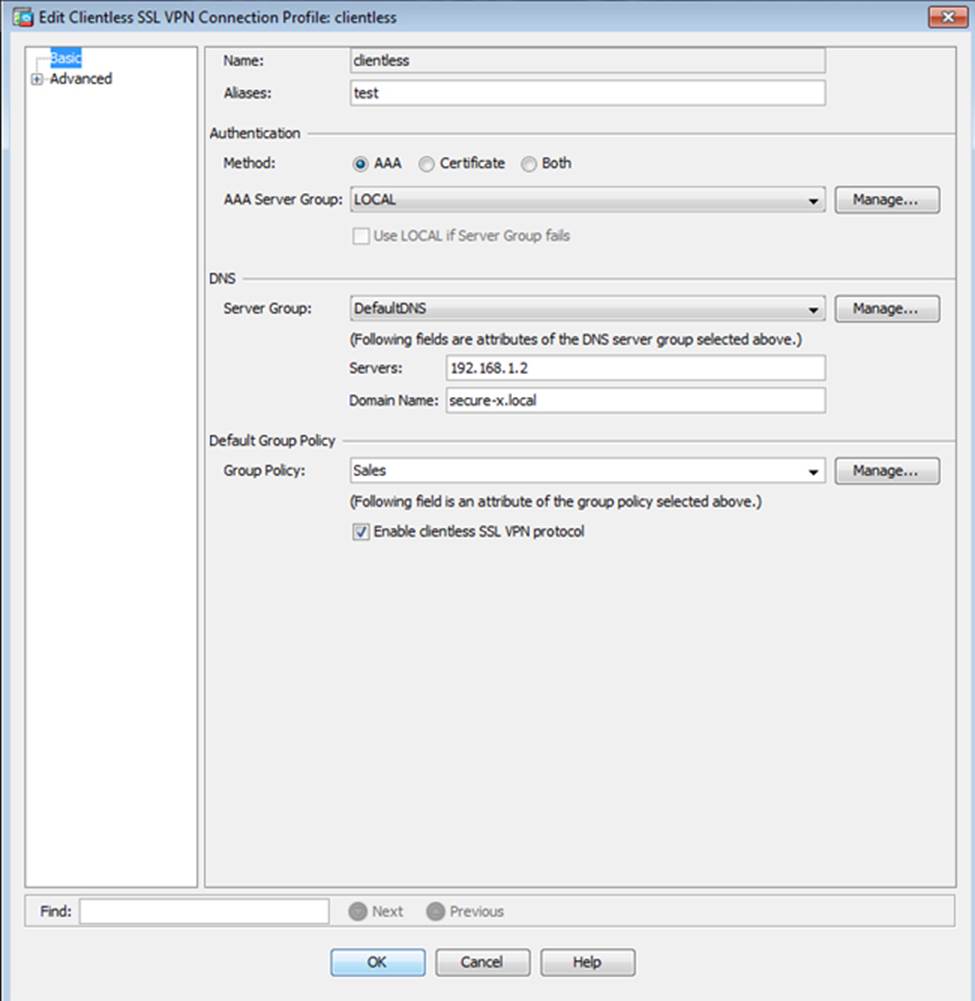The width and height of the screenshot is (975, 1001).
Task: Open the DNS Server Group dropdown
Action: pyautogui.click(x=815, y=310)
